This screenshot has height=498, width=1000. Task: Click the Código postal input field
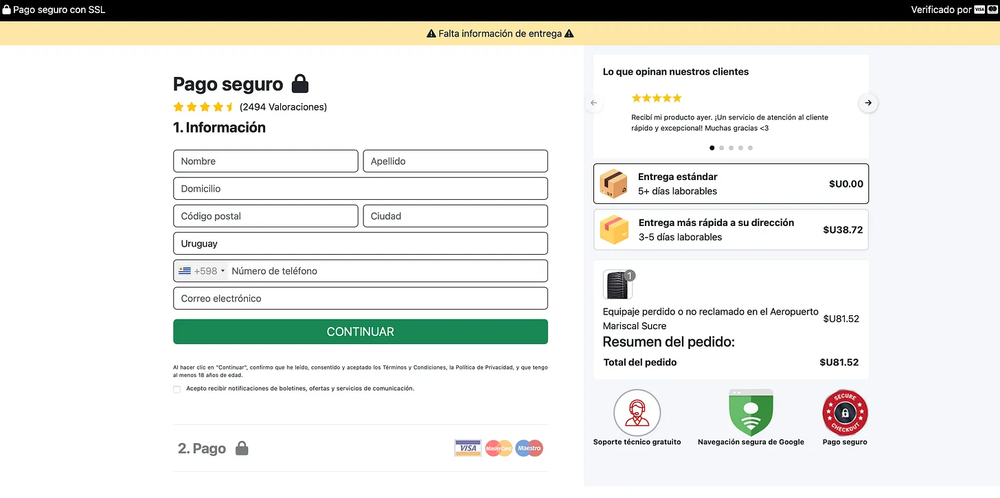pos(265,216)
